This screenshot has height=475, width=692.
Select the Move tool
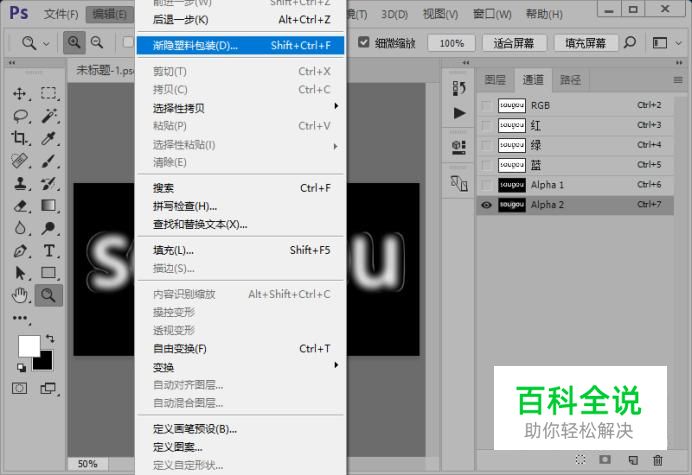[x=19, y=93]
